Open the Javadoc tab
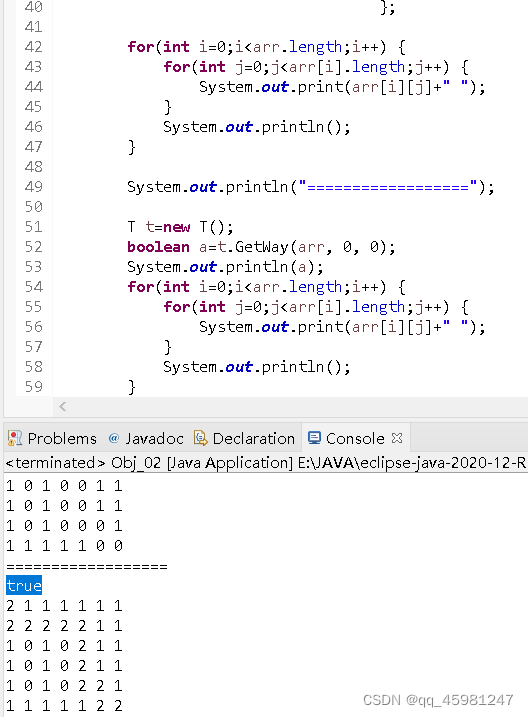The width and height of the screenshot is (528, 717). click(146, 439)
